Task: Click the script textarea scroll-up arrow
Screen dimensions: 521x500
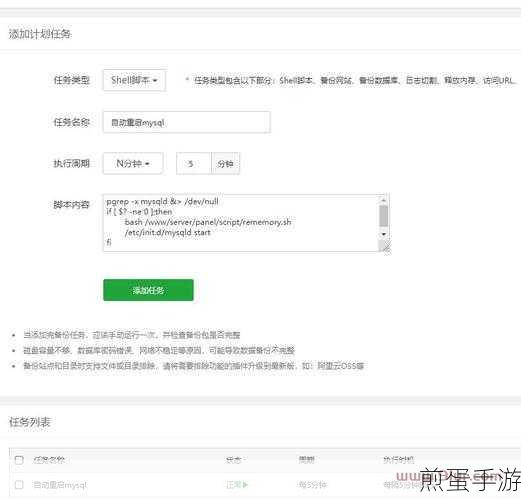Action: (x=384, y=200)
